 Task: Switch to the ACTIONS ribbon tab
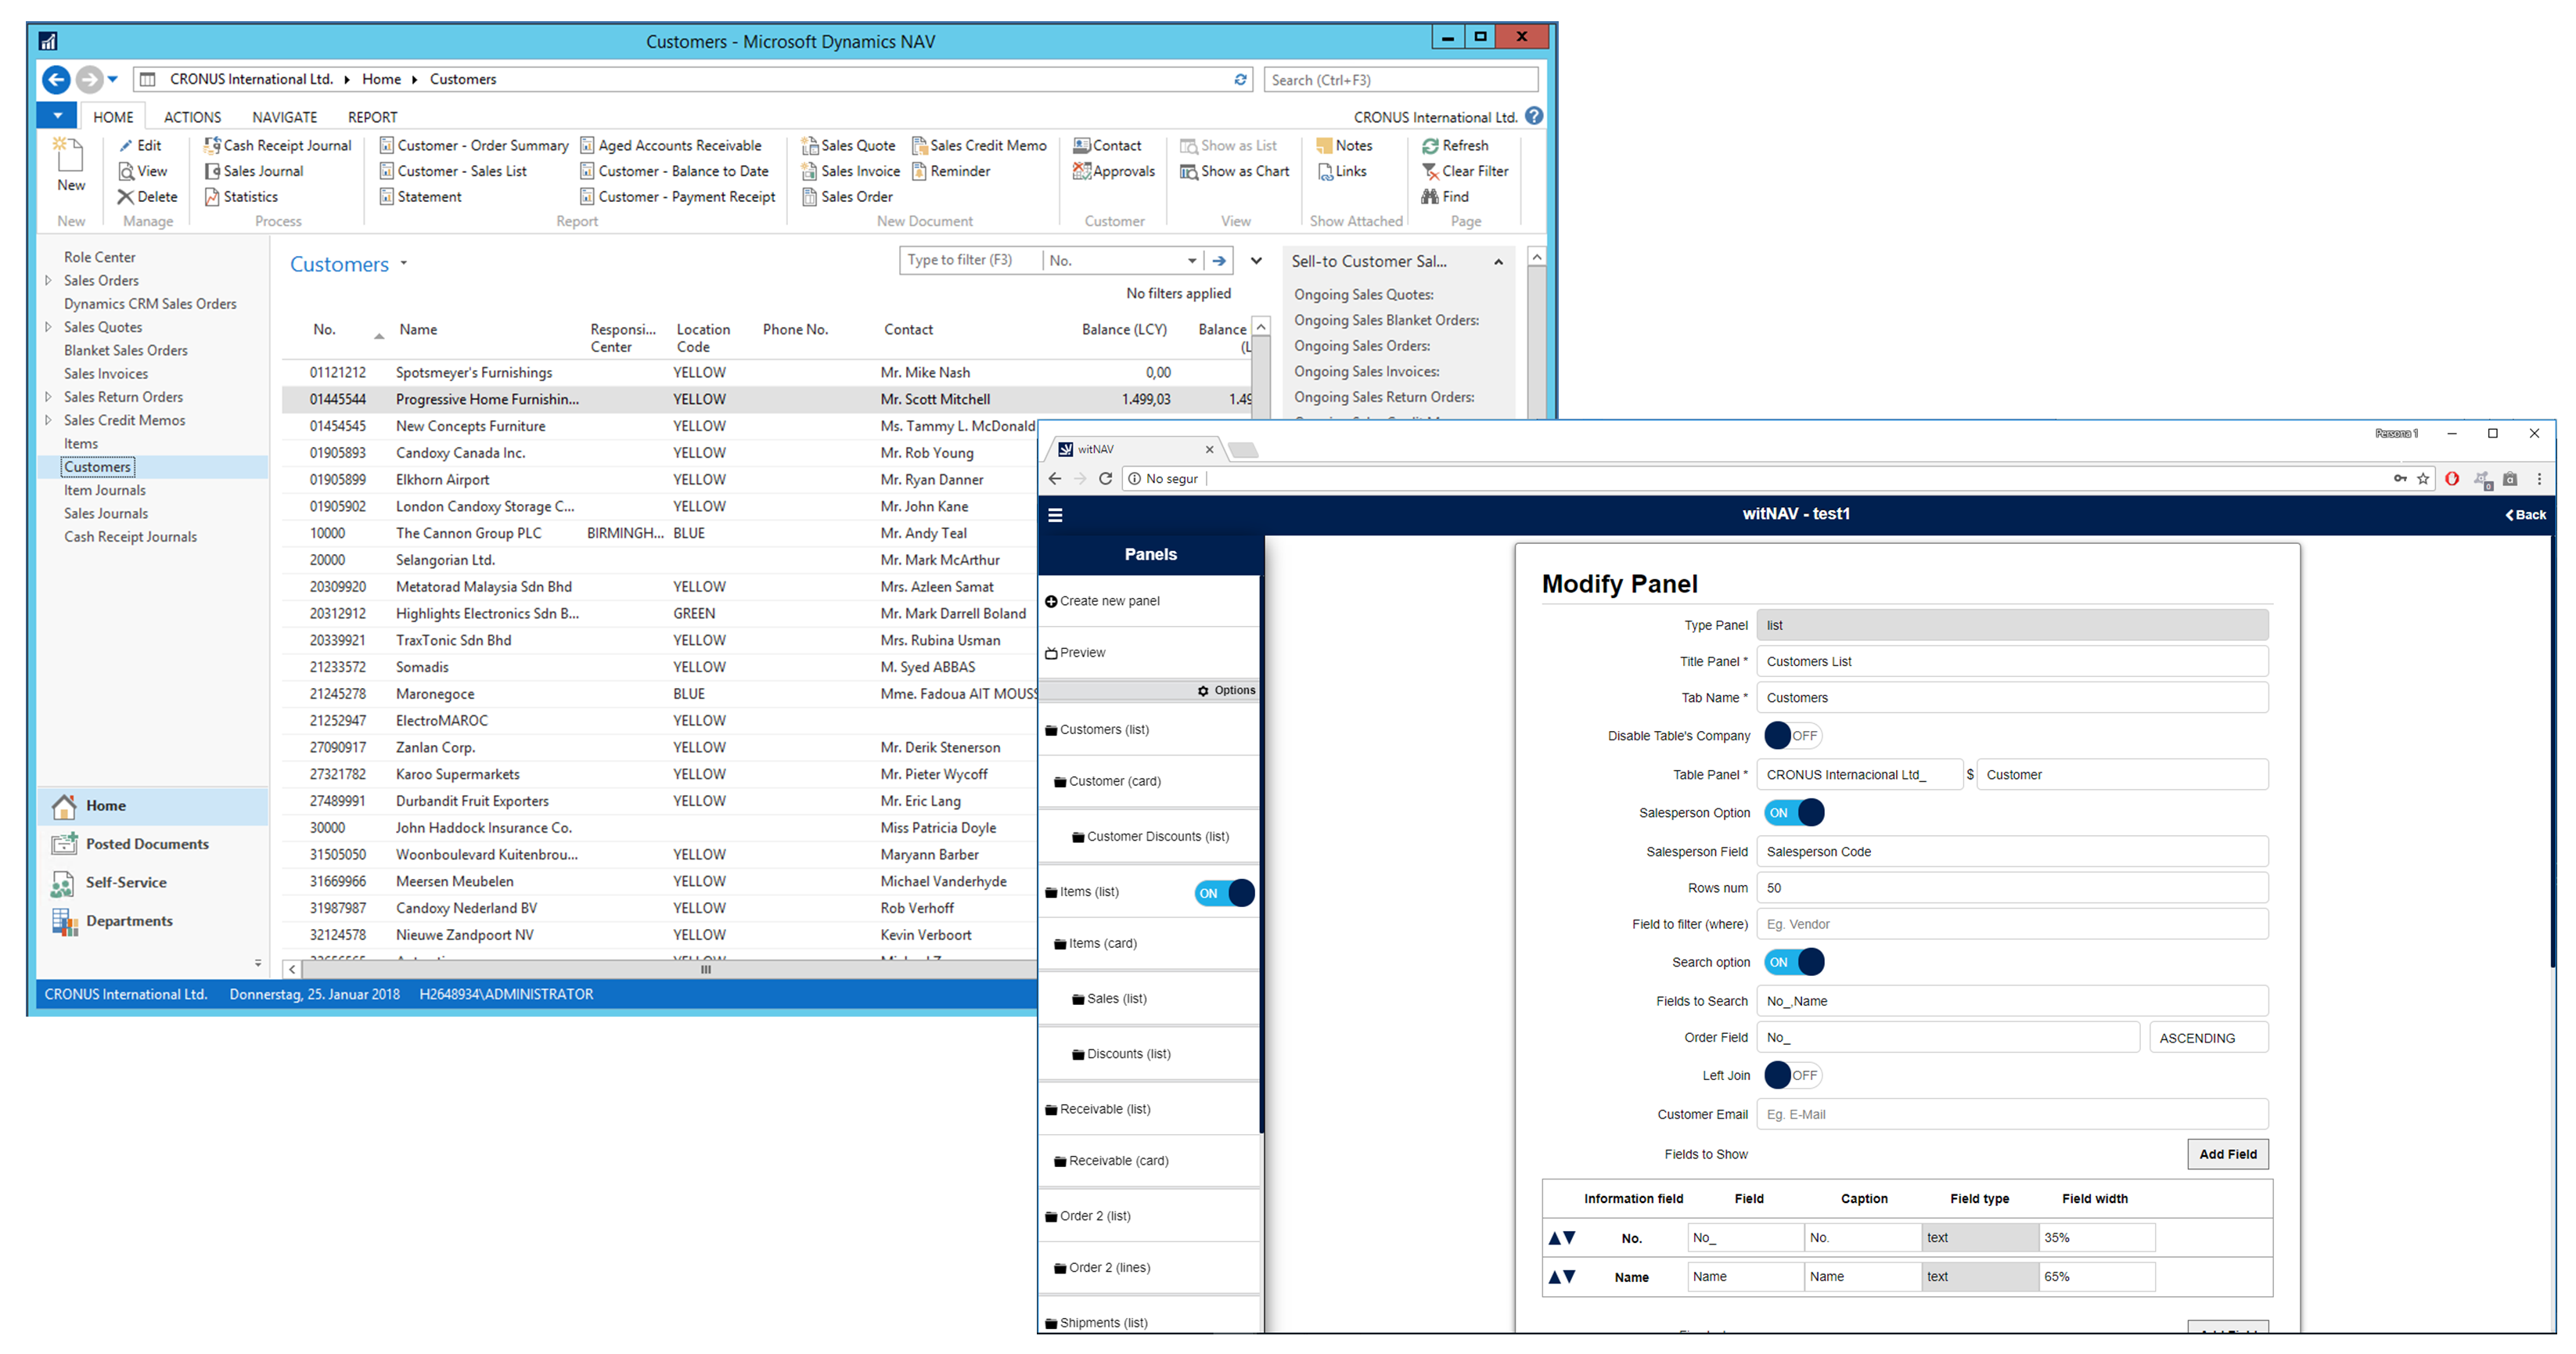(x=191, y=116)
